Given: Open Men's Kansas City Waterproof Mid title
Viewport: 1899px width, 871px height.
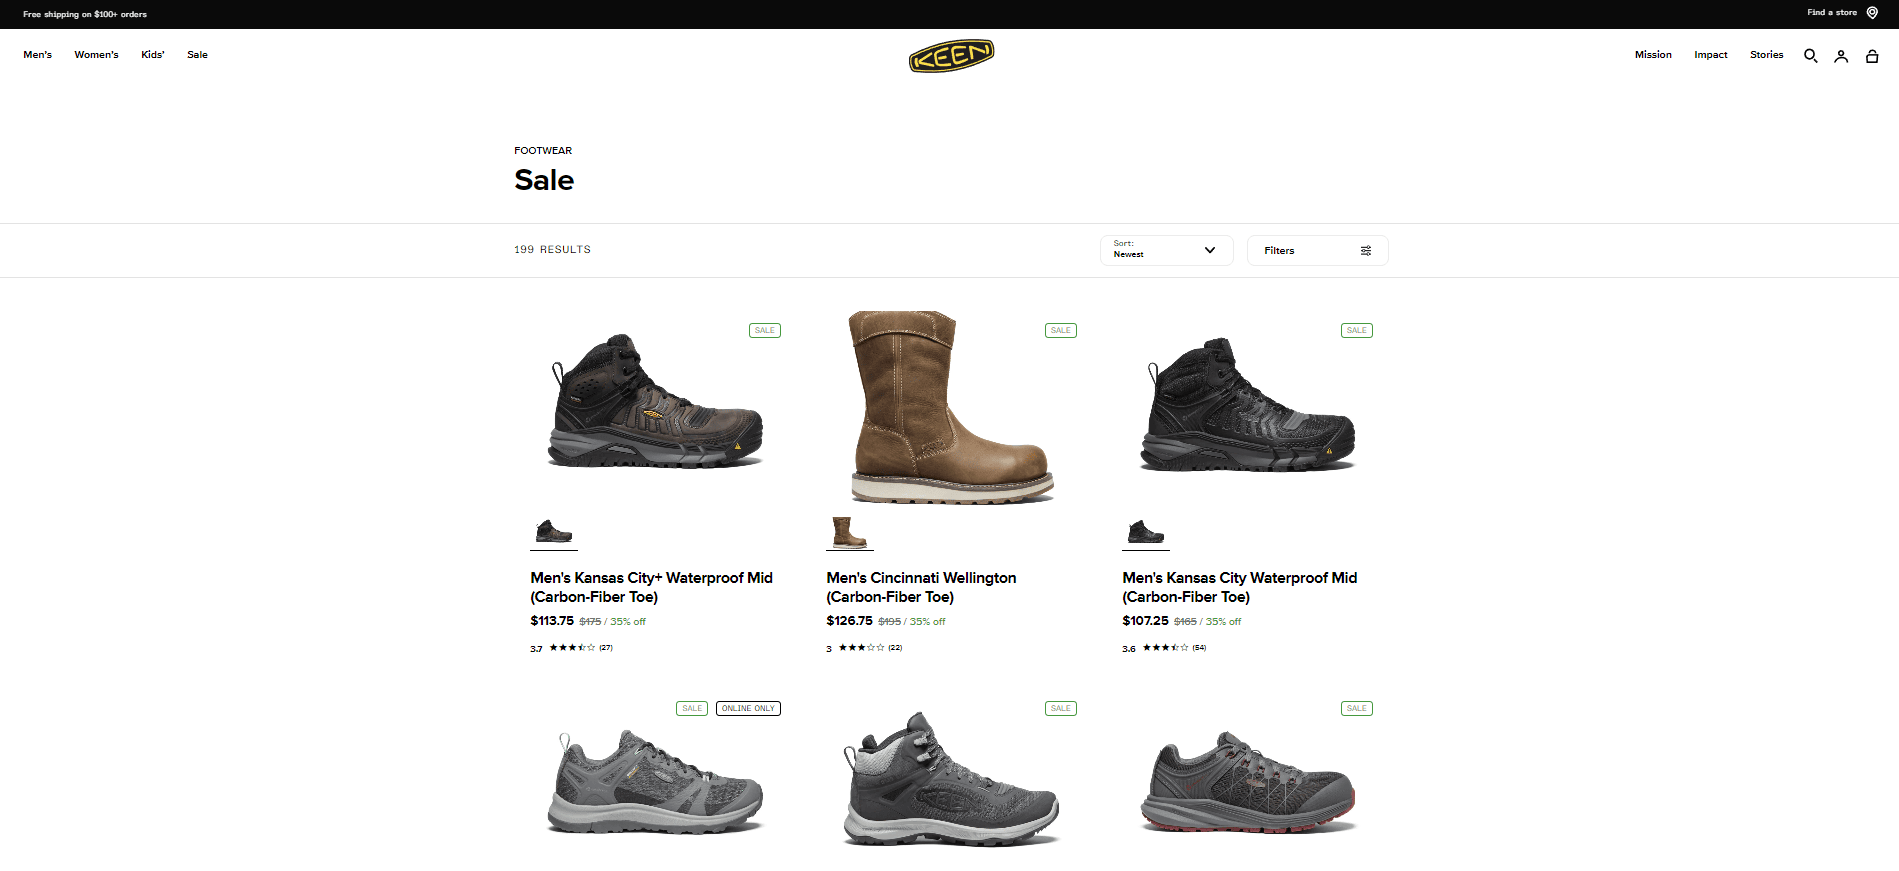Looking at the screenshot, I should pyautogui.click(x=1239, y=587).
